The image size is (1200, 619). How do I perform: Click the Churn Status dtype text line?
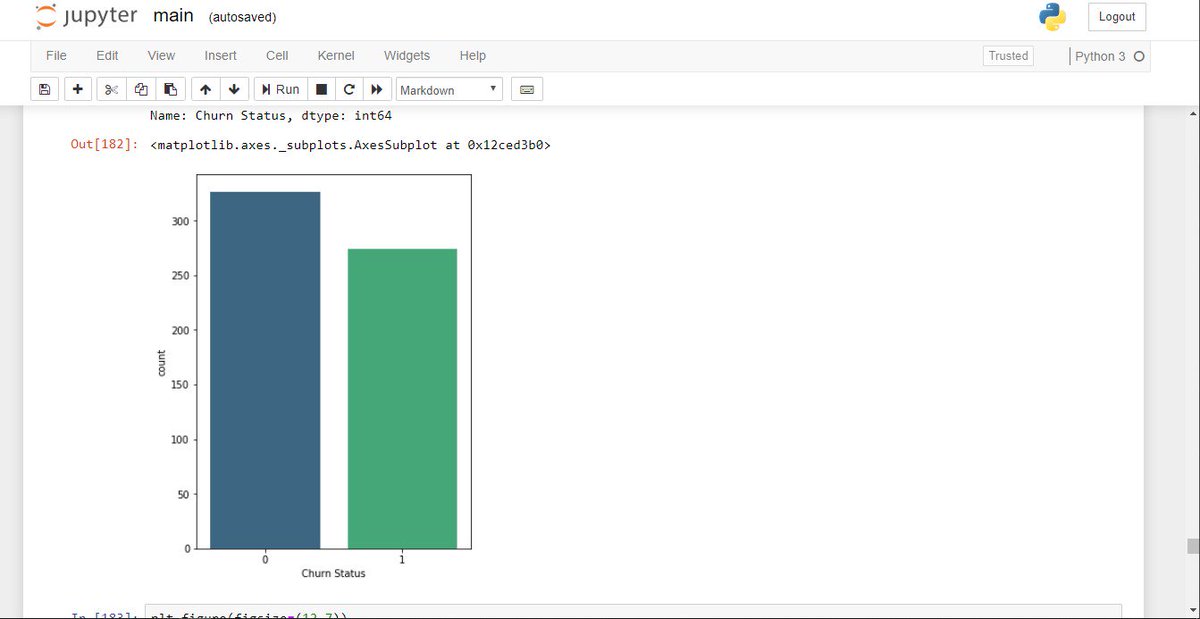point(271,116)
